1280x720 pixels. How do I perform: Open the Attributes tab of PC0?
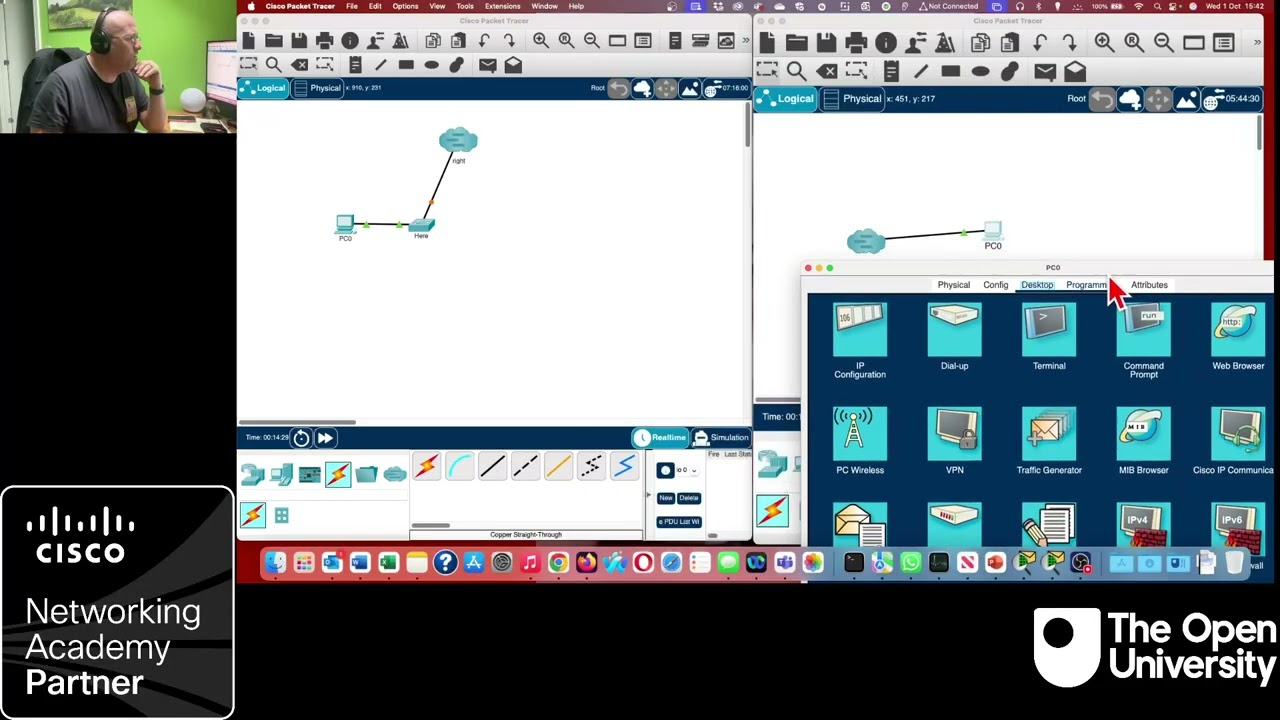[x=1149, y=285]
